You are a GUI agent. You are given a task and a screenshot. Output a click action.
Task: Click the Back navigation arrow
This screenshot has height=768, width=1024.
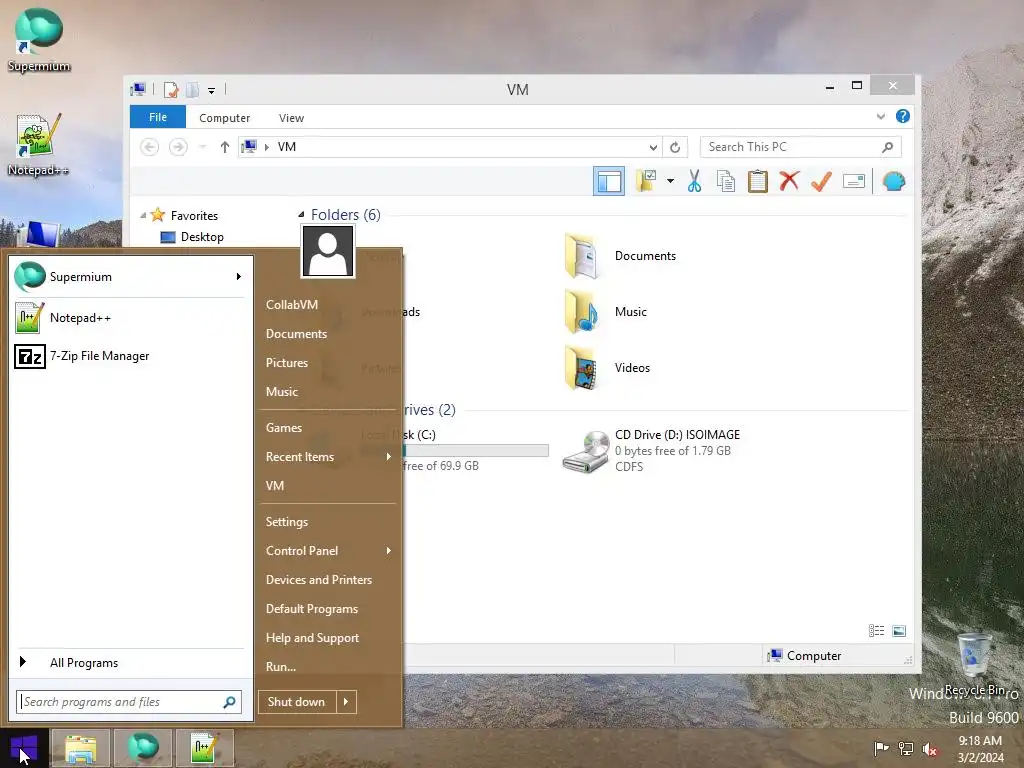(x=150, y=147)
